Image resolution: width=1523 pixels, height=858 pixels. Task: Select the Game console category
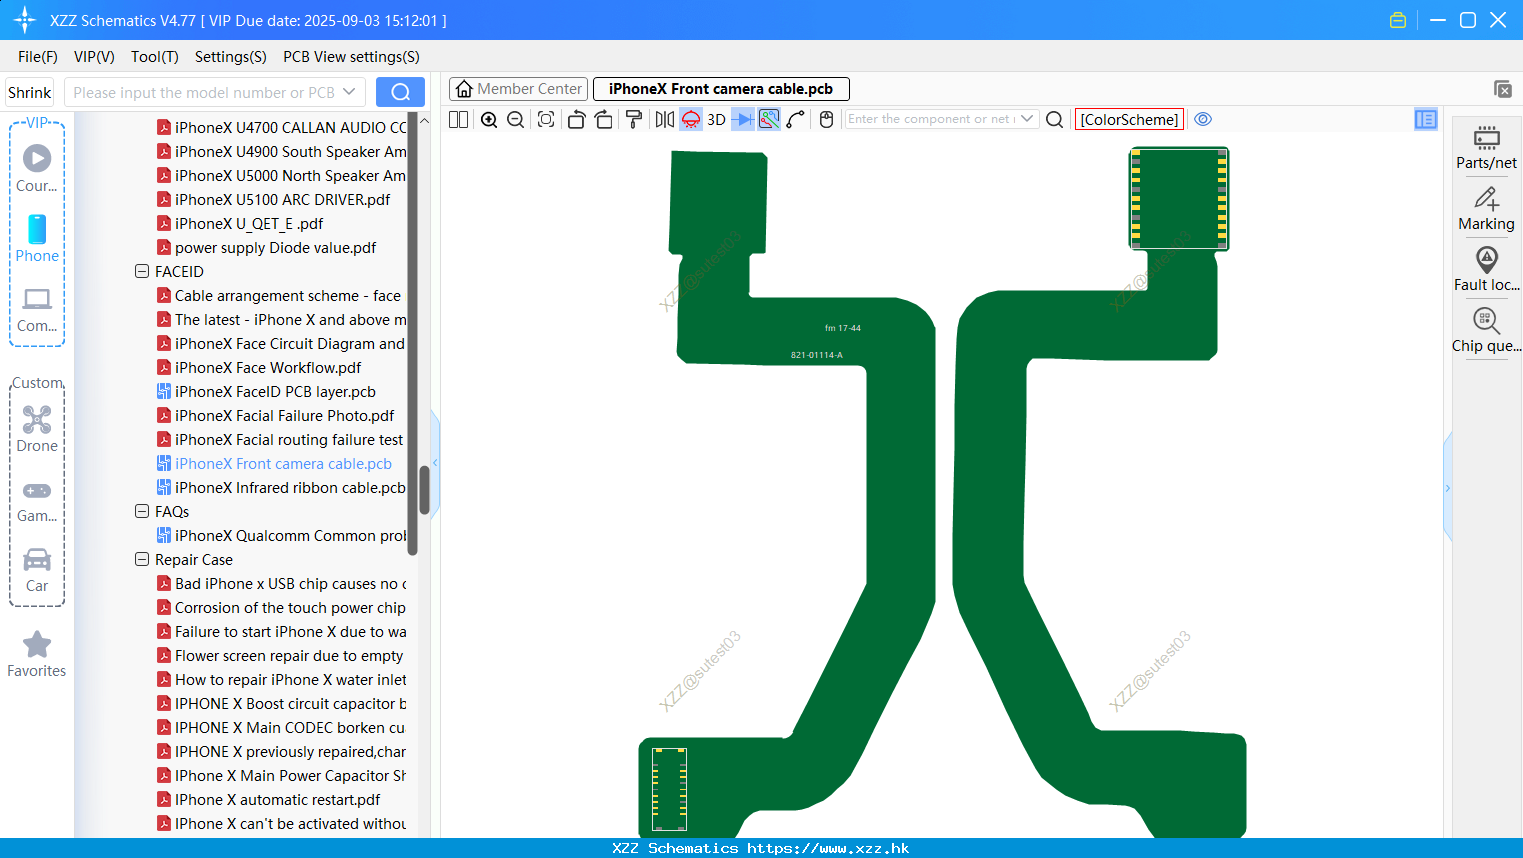37,501
